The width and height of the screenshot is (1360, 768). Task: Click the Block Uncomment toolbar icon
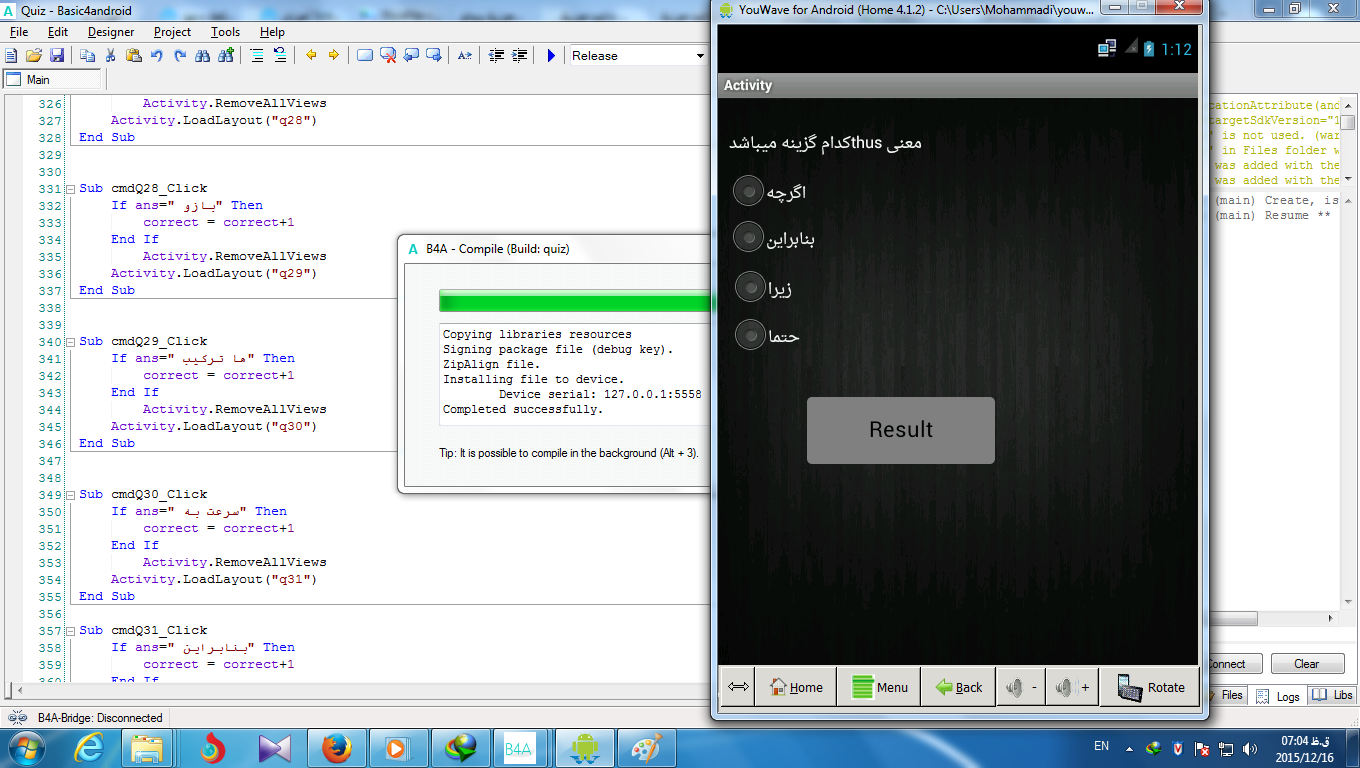pos(280,56)
